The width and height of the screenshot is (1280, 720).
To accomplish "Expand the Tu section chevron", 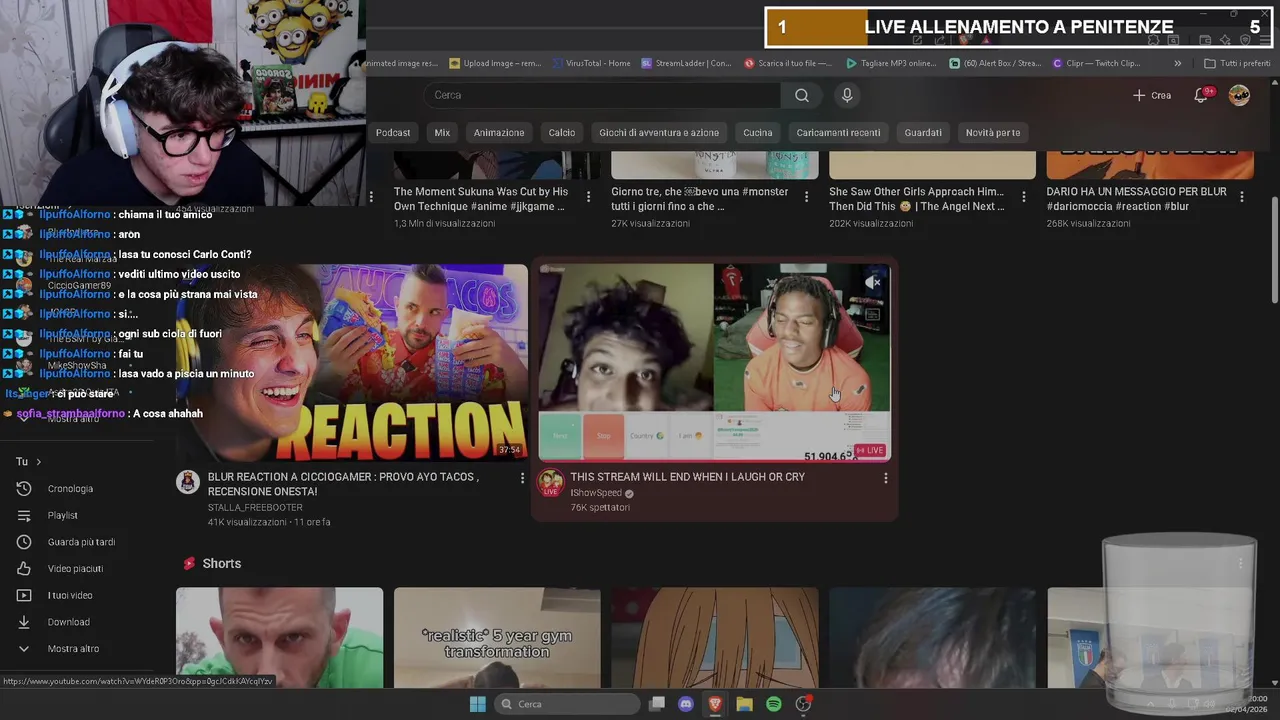I will coord(39,462).
